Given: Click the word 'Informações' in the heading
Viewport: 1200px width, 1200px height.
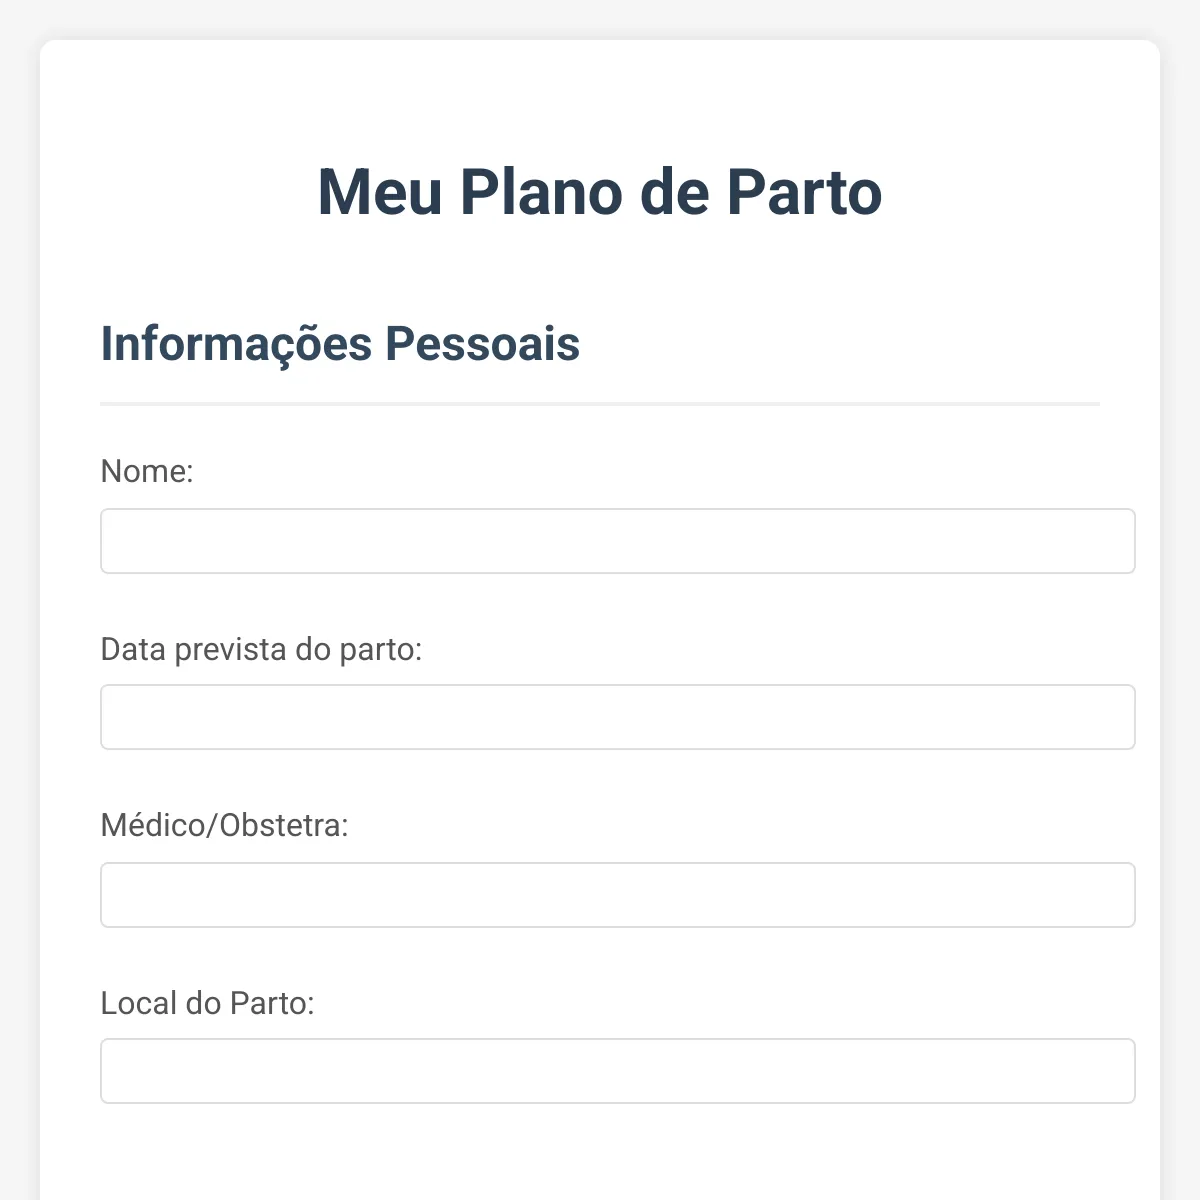Looking at the screenshot, I should click(x=236, y=344).
